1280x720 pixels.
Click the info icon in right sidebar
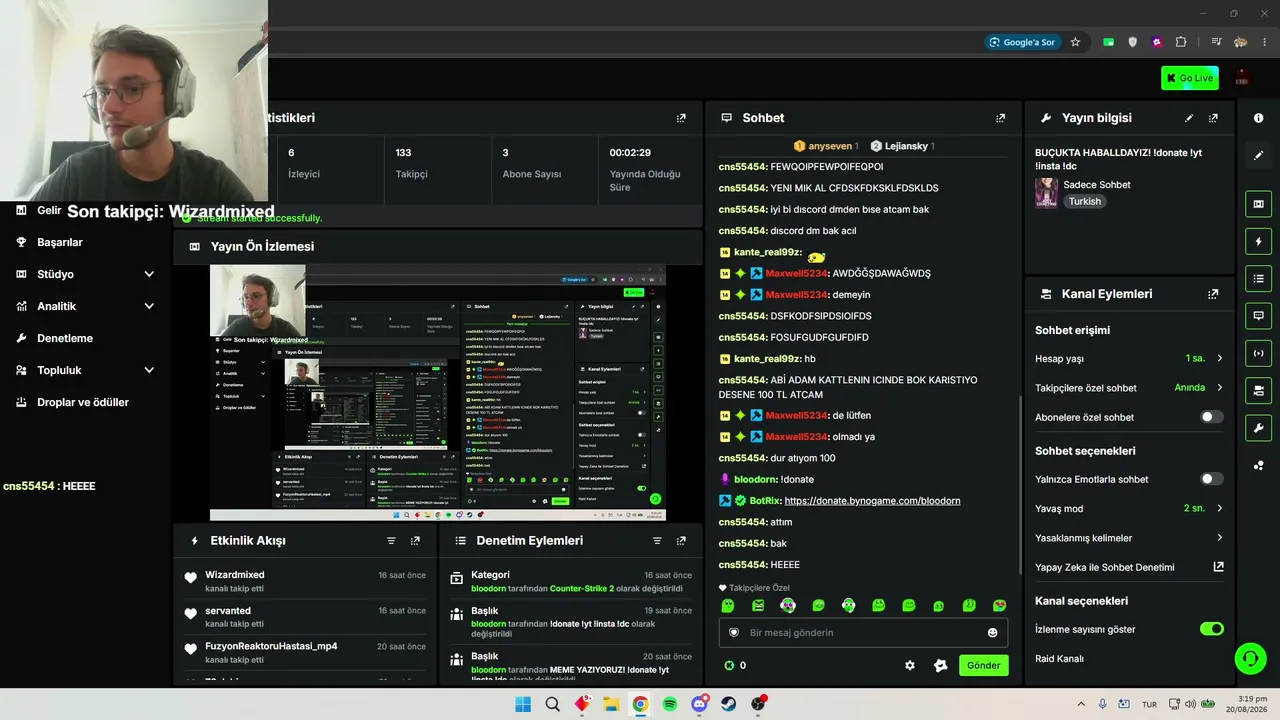pos(1258,118)
